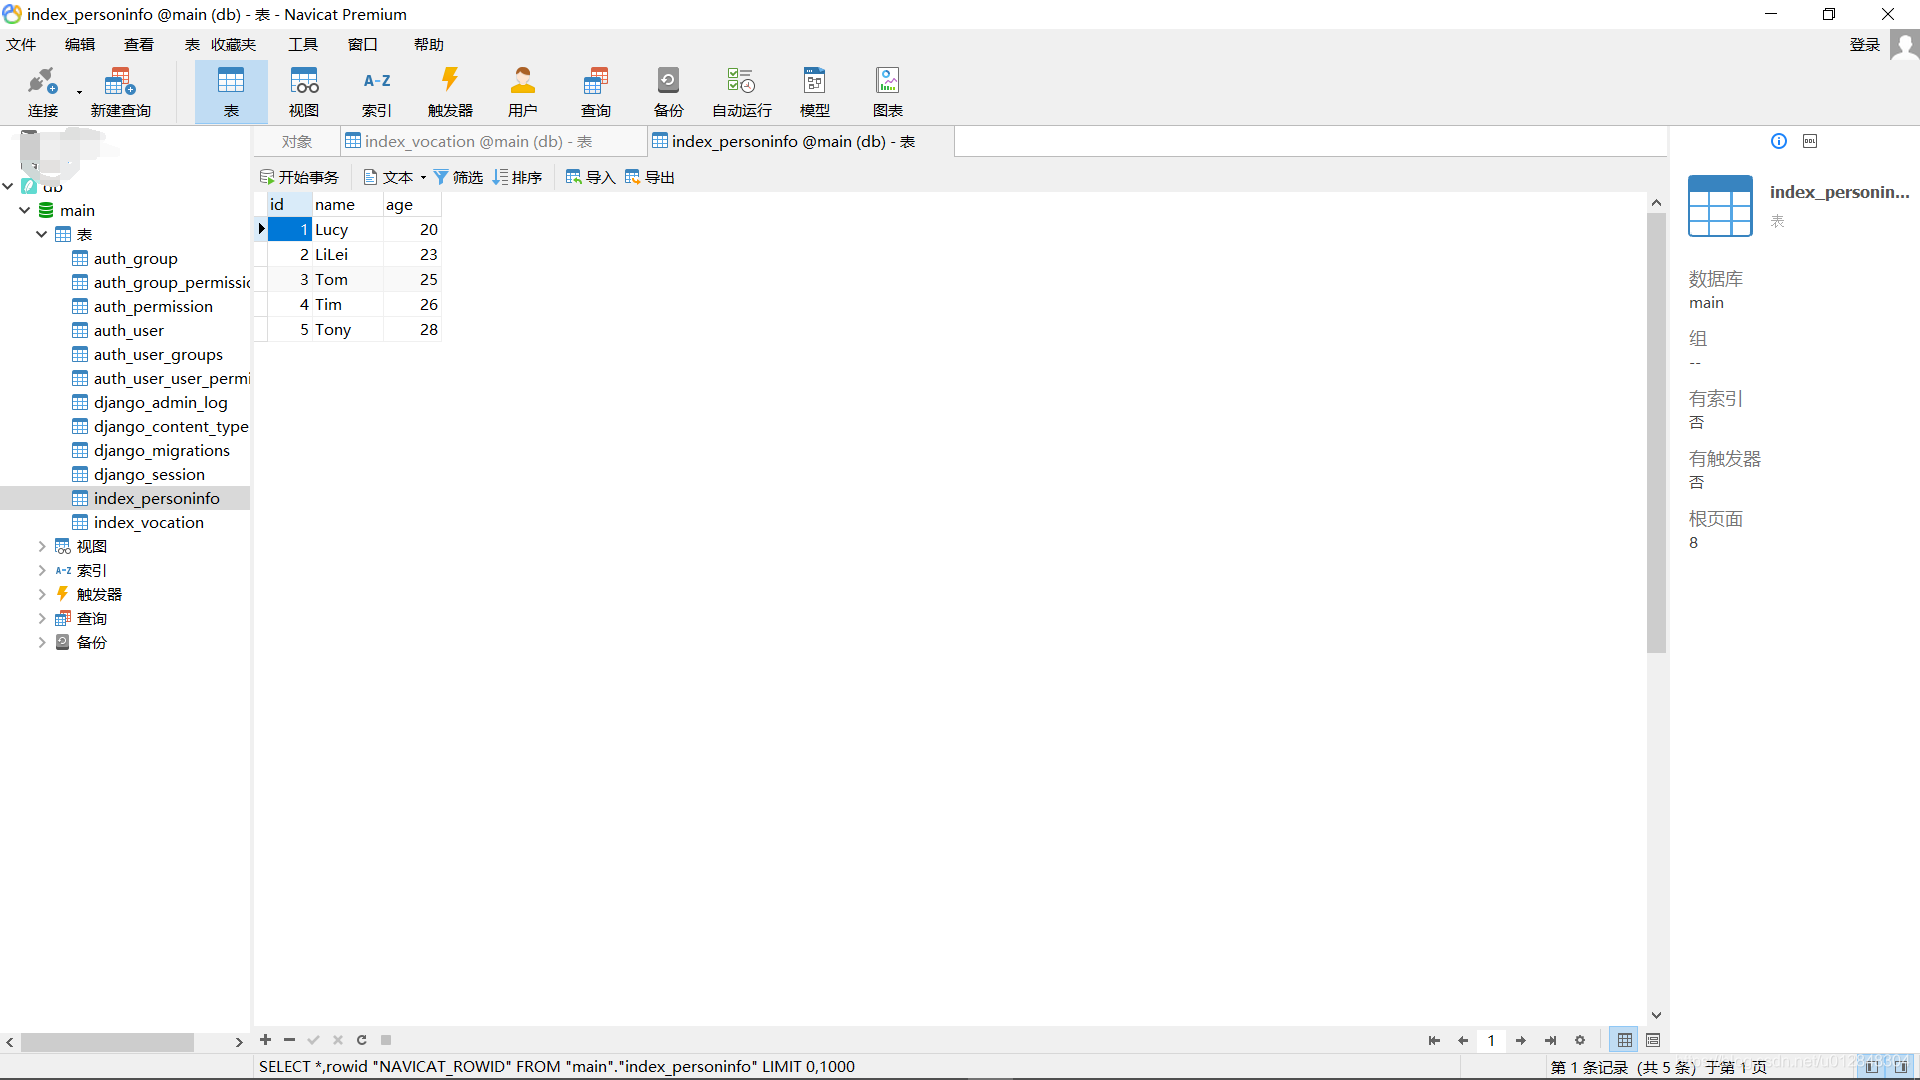Expand the Triggers (触发器) tree node

41,594
